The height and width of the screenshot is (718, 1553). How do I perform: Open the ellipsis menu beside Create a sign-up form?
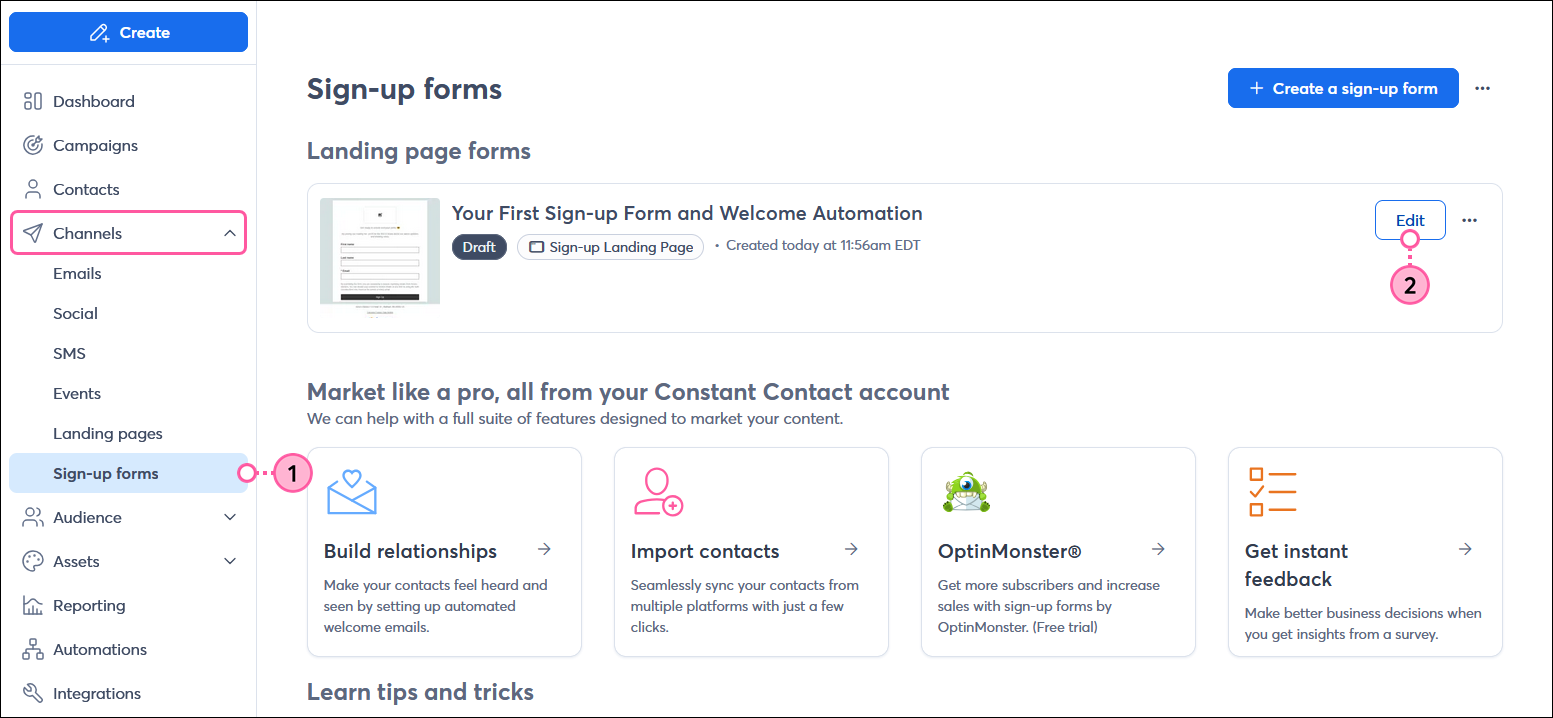point(1482,88)
